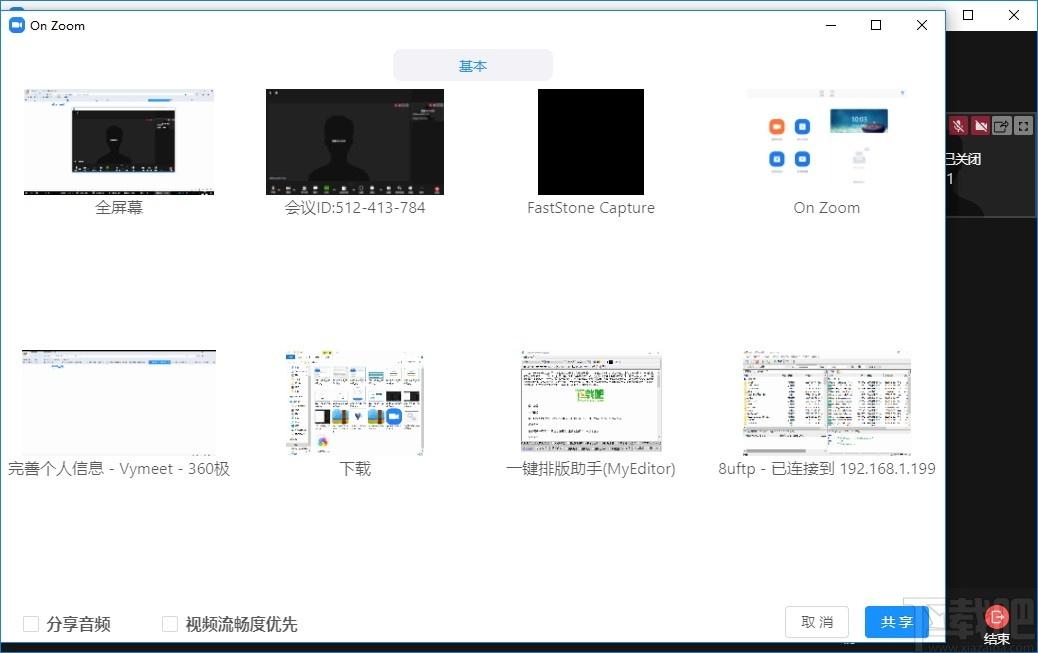Image resolution: width=1038 pixels, height=653 pixels.
Task: Select the 全屏幕 full screen thumbnail
Action: (x=118, y=142)
